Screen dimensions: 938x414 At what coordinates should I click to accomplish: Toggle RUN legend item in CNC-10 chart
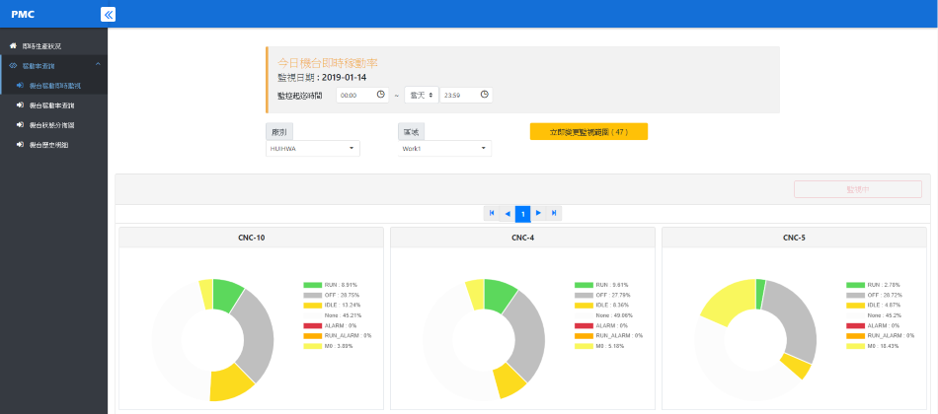(x=328, y=285)
